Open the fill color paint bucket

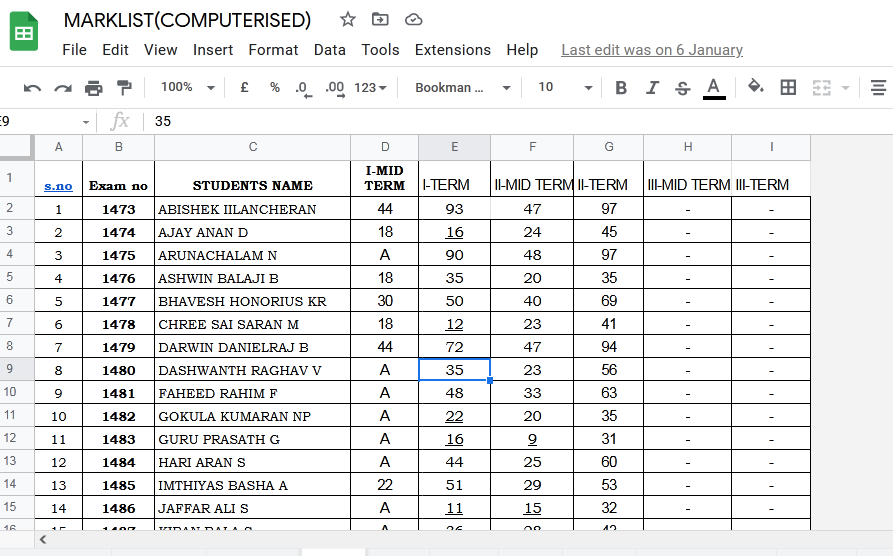coord(756,88)
